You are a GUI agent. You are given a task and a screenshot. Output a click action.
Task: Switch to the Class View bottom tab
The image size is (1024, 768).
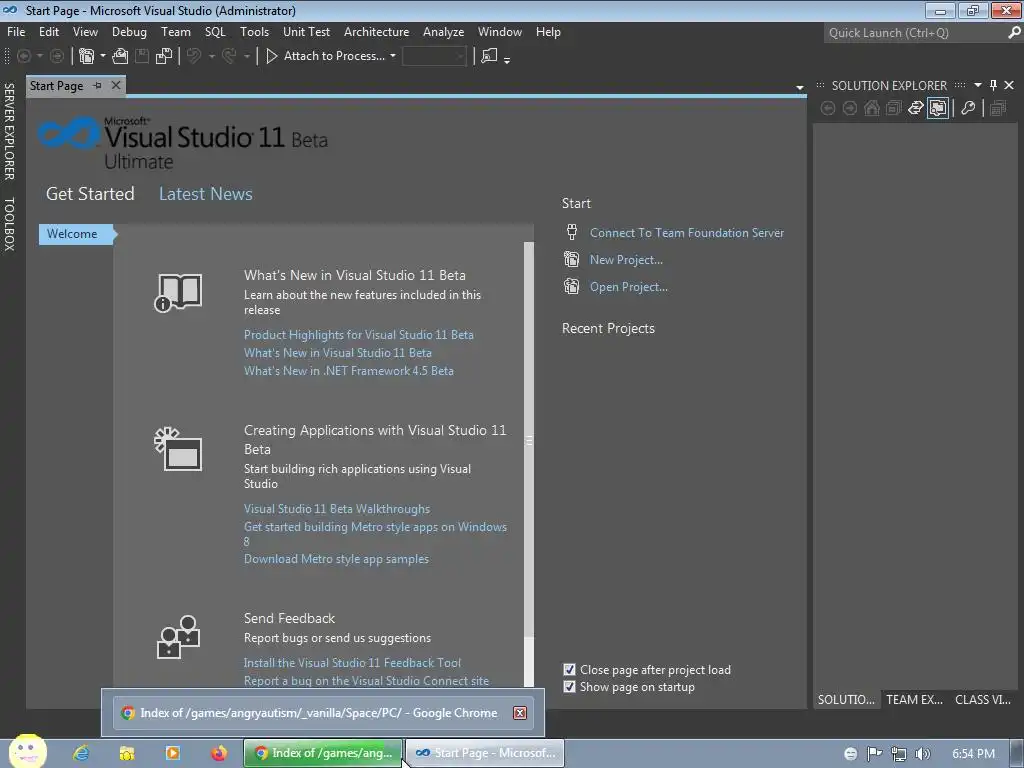(983, 699)
